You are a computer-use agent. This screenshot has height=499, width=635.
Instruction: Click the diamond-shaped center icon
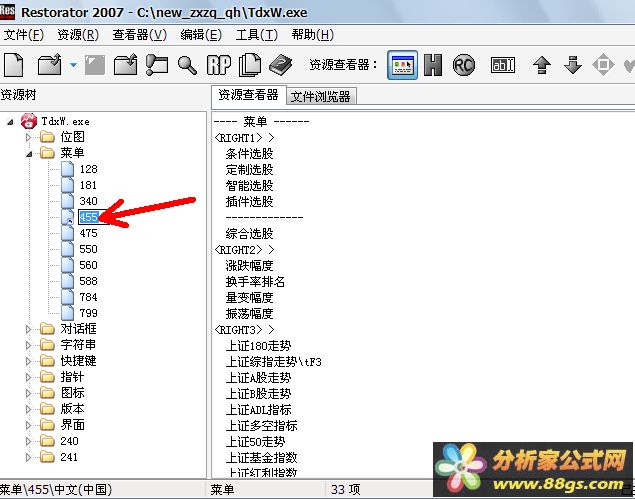[x=603, y=65]
